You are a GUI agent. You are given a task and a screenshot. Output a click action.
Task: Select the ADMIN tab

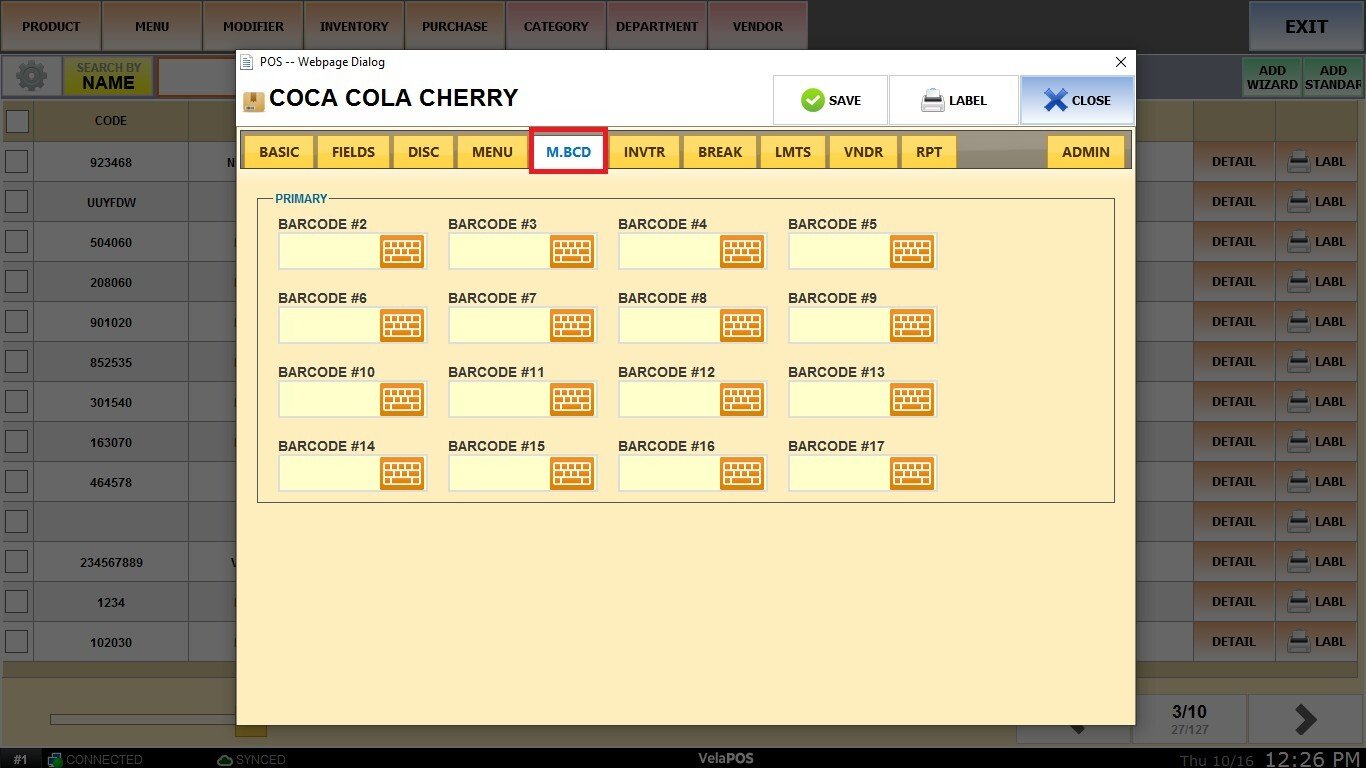coord(1085,152)
